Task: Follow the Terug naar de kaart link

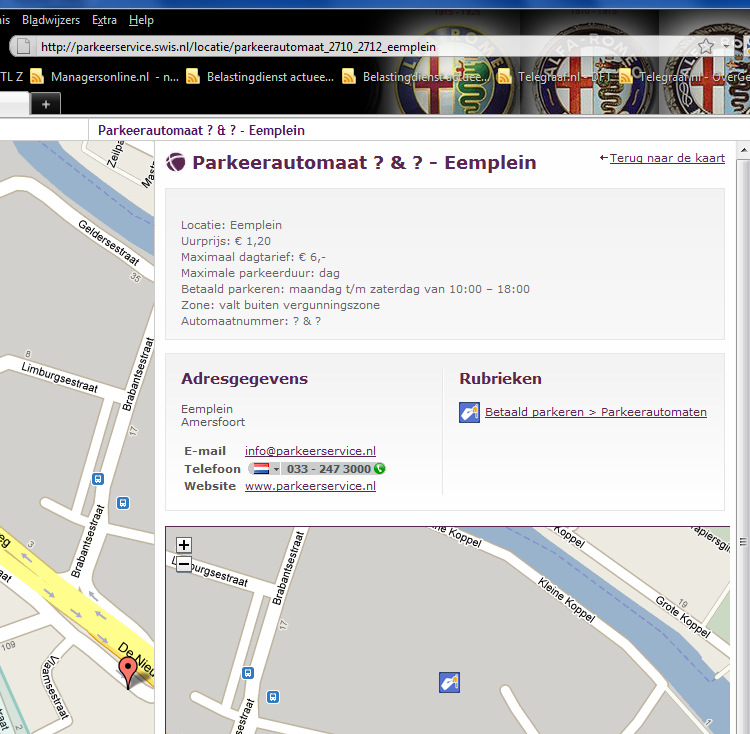Action: point(666,158)
